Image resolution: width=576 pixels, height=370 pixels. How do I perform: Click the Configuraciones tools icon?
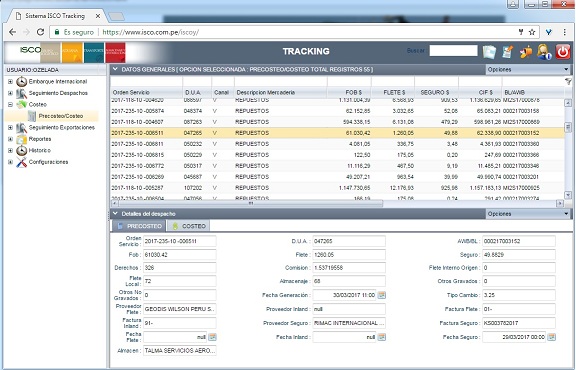coord(22,162)
